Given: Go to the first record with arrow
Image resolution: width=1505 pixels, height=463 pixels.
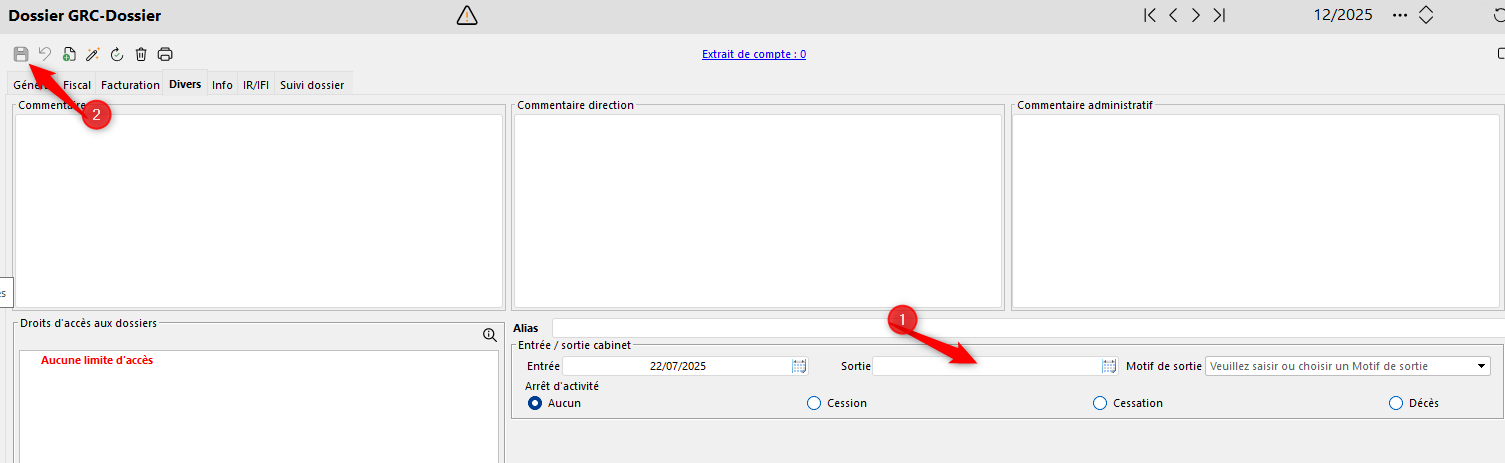Looking at the screenshot, I should 1150,15.
